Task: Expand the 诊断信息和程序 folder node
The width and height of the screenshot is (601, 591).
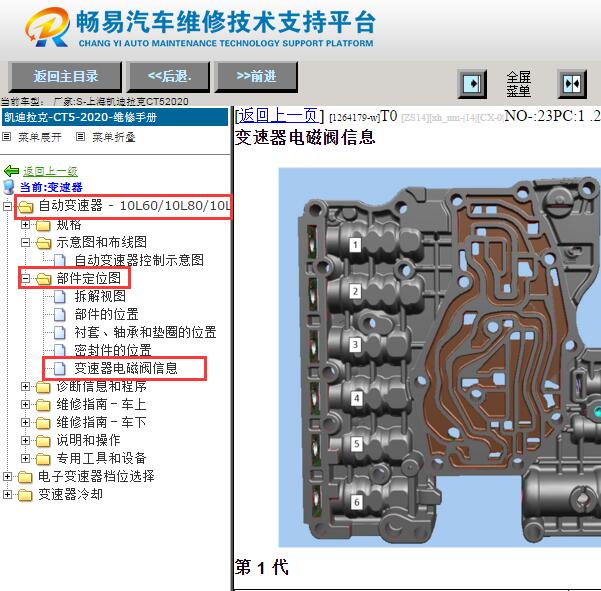Action: click(25, 386)
